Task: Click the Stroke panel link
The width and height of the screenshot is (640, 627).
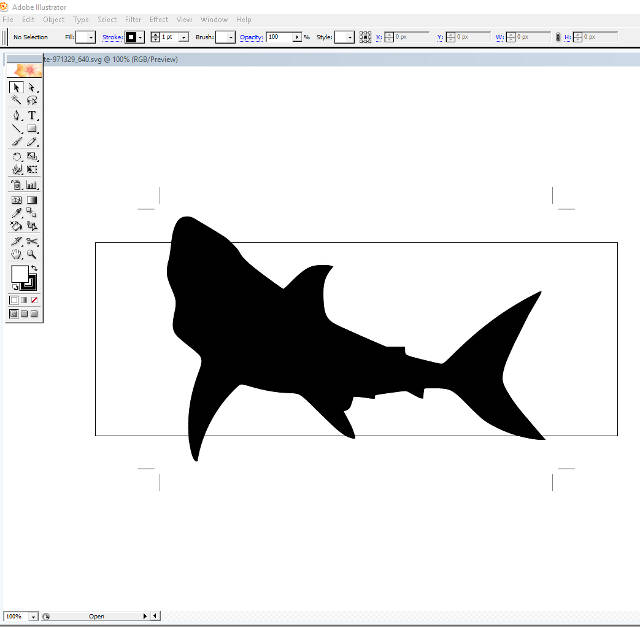Action: click(x=112, y=37)
